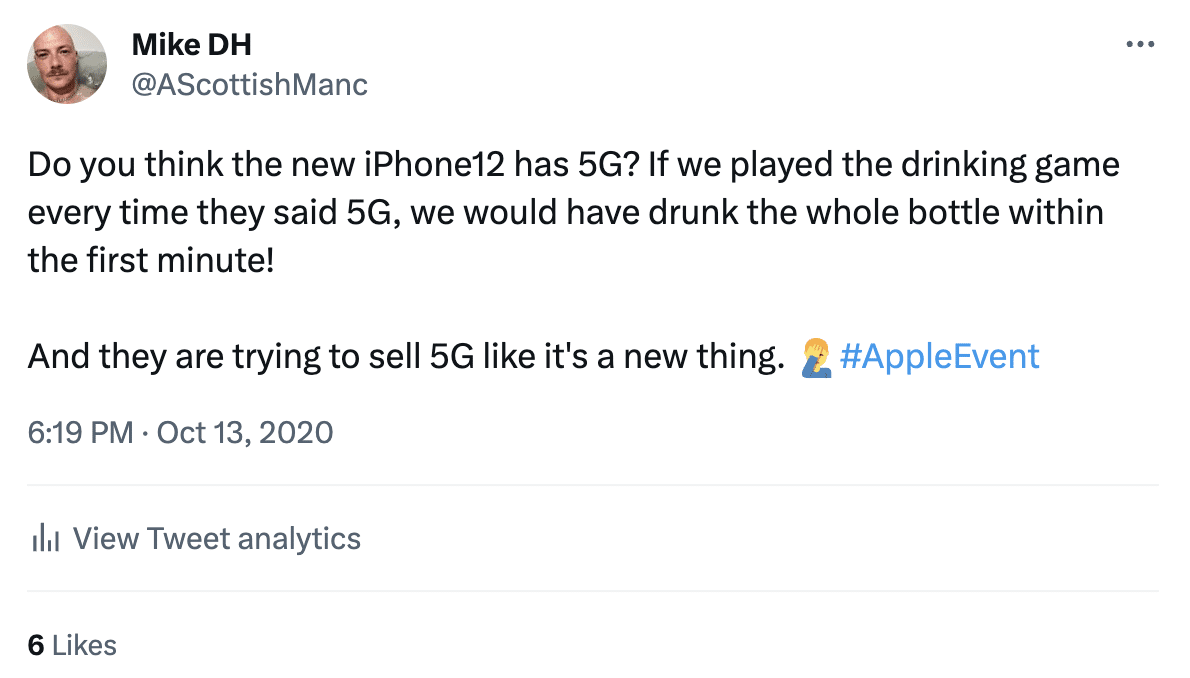This screenshot has height=678, width=1190.
Task: Click the facepalm emoji in the tweet
Action: pos(815,357)
